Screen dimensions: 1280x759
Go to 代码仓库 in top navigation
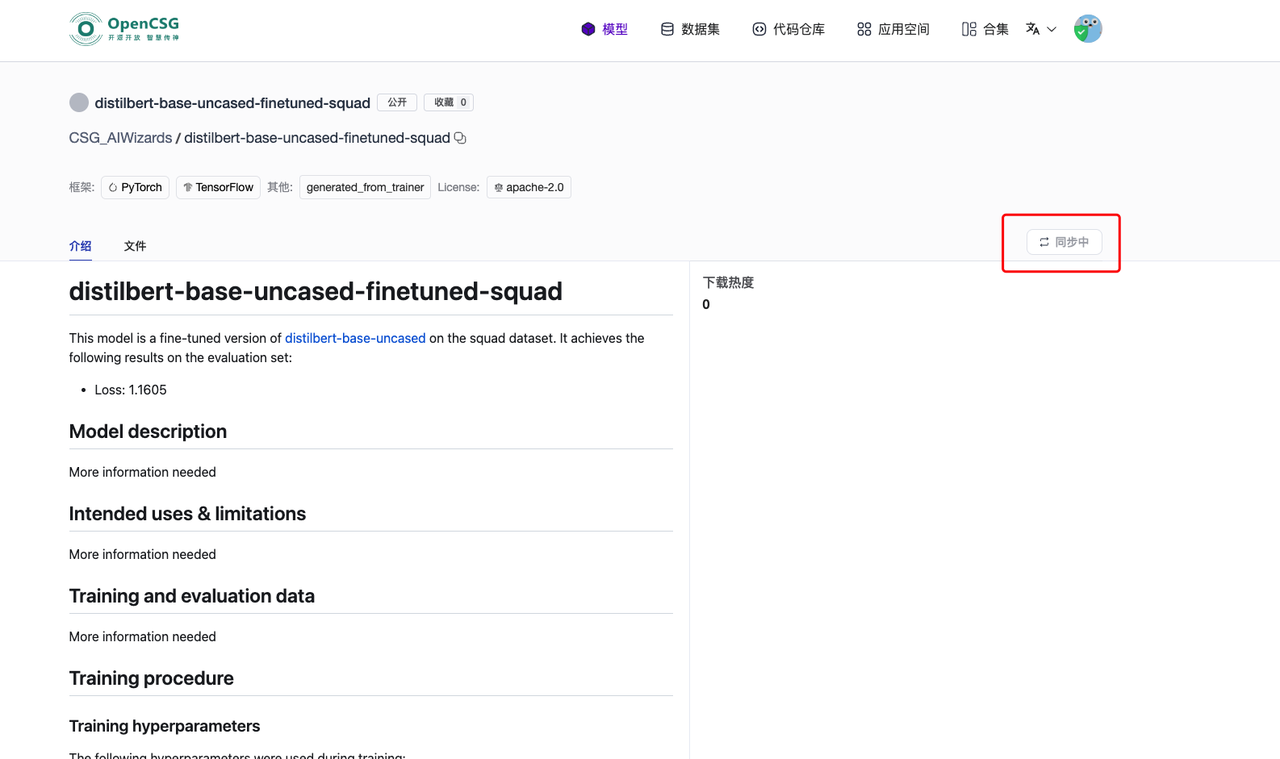[788, 29]
